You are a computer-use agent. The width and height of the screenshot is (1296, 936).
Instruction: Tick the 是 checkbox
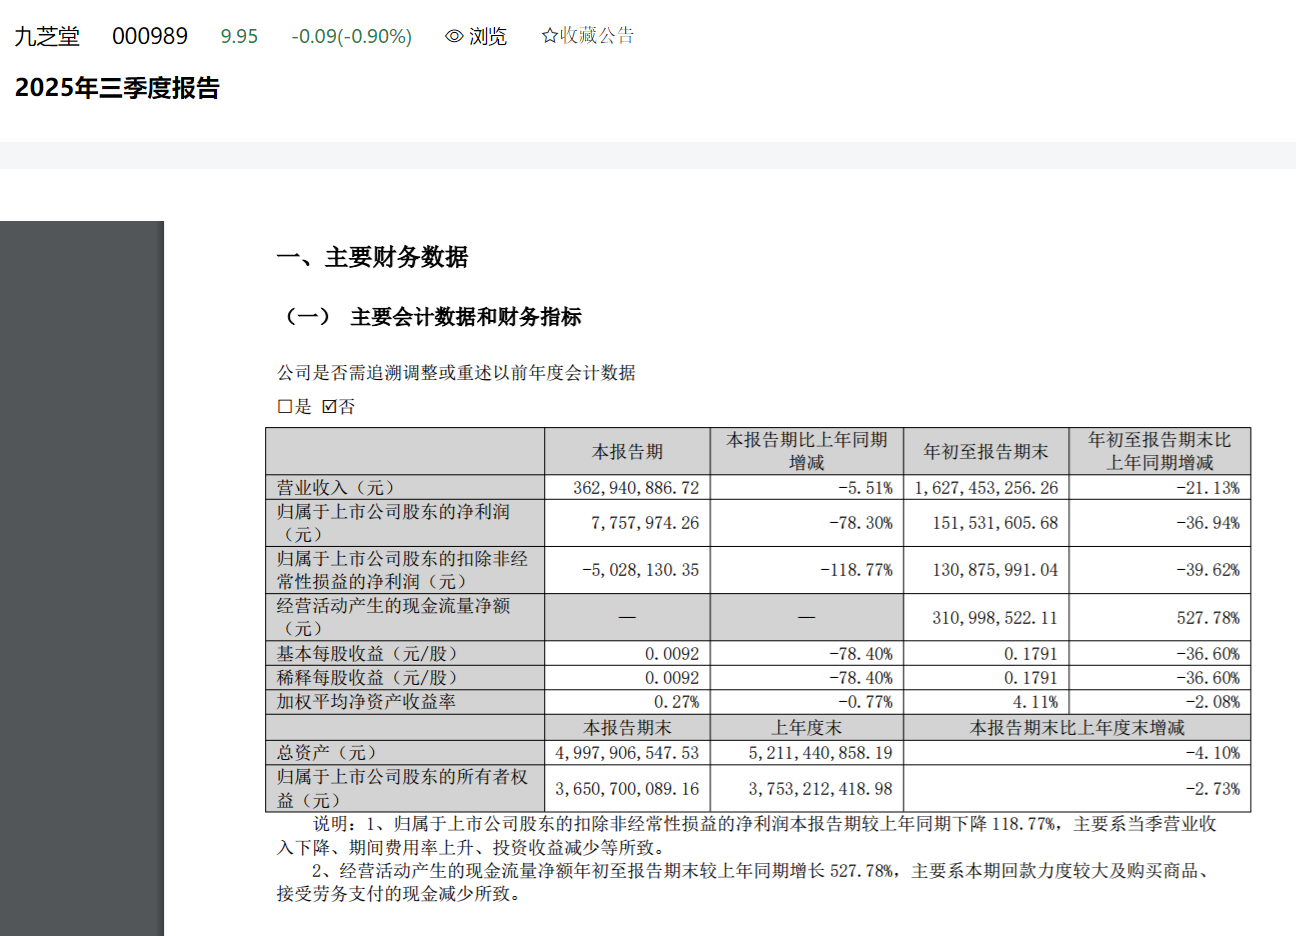284,407
